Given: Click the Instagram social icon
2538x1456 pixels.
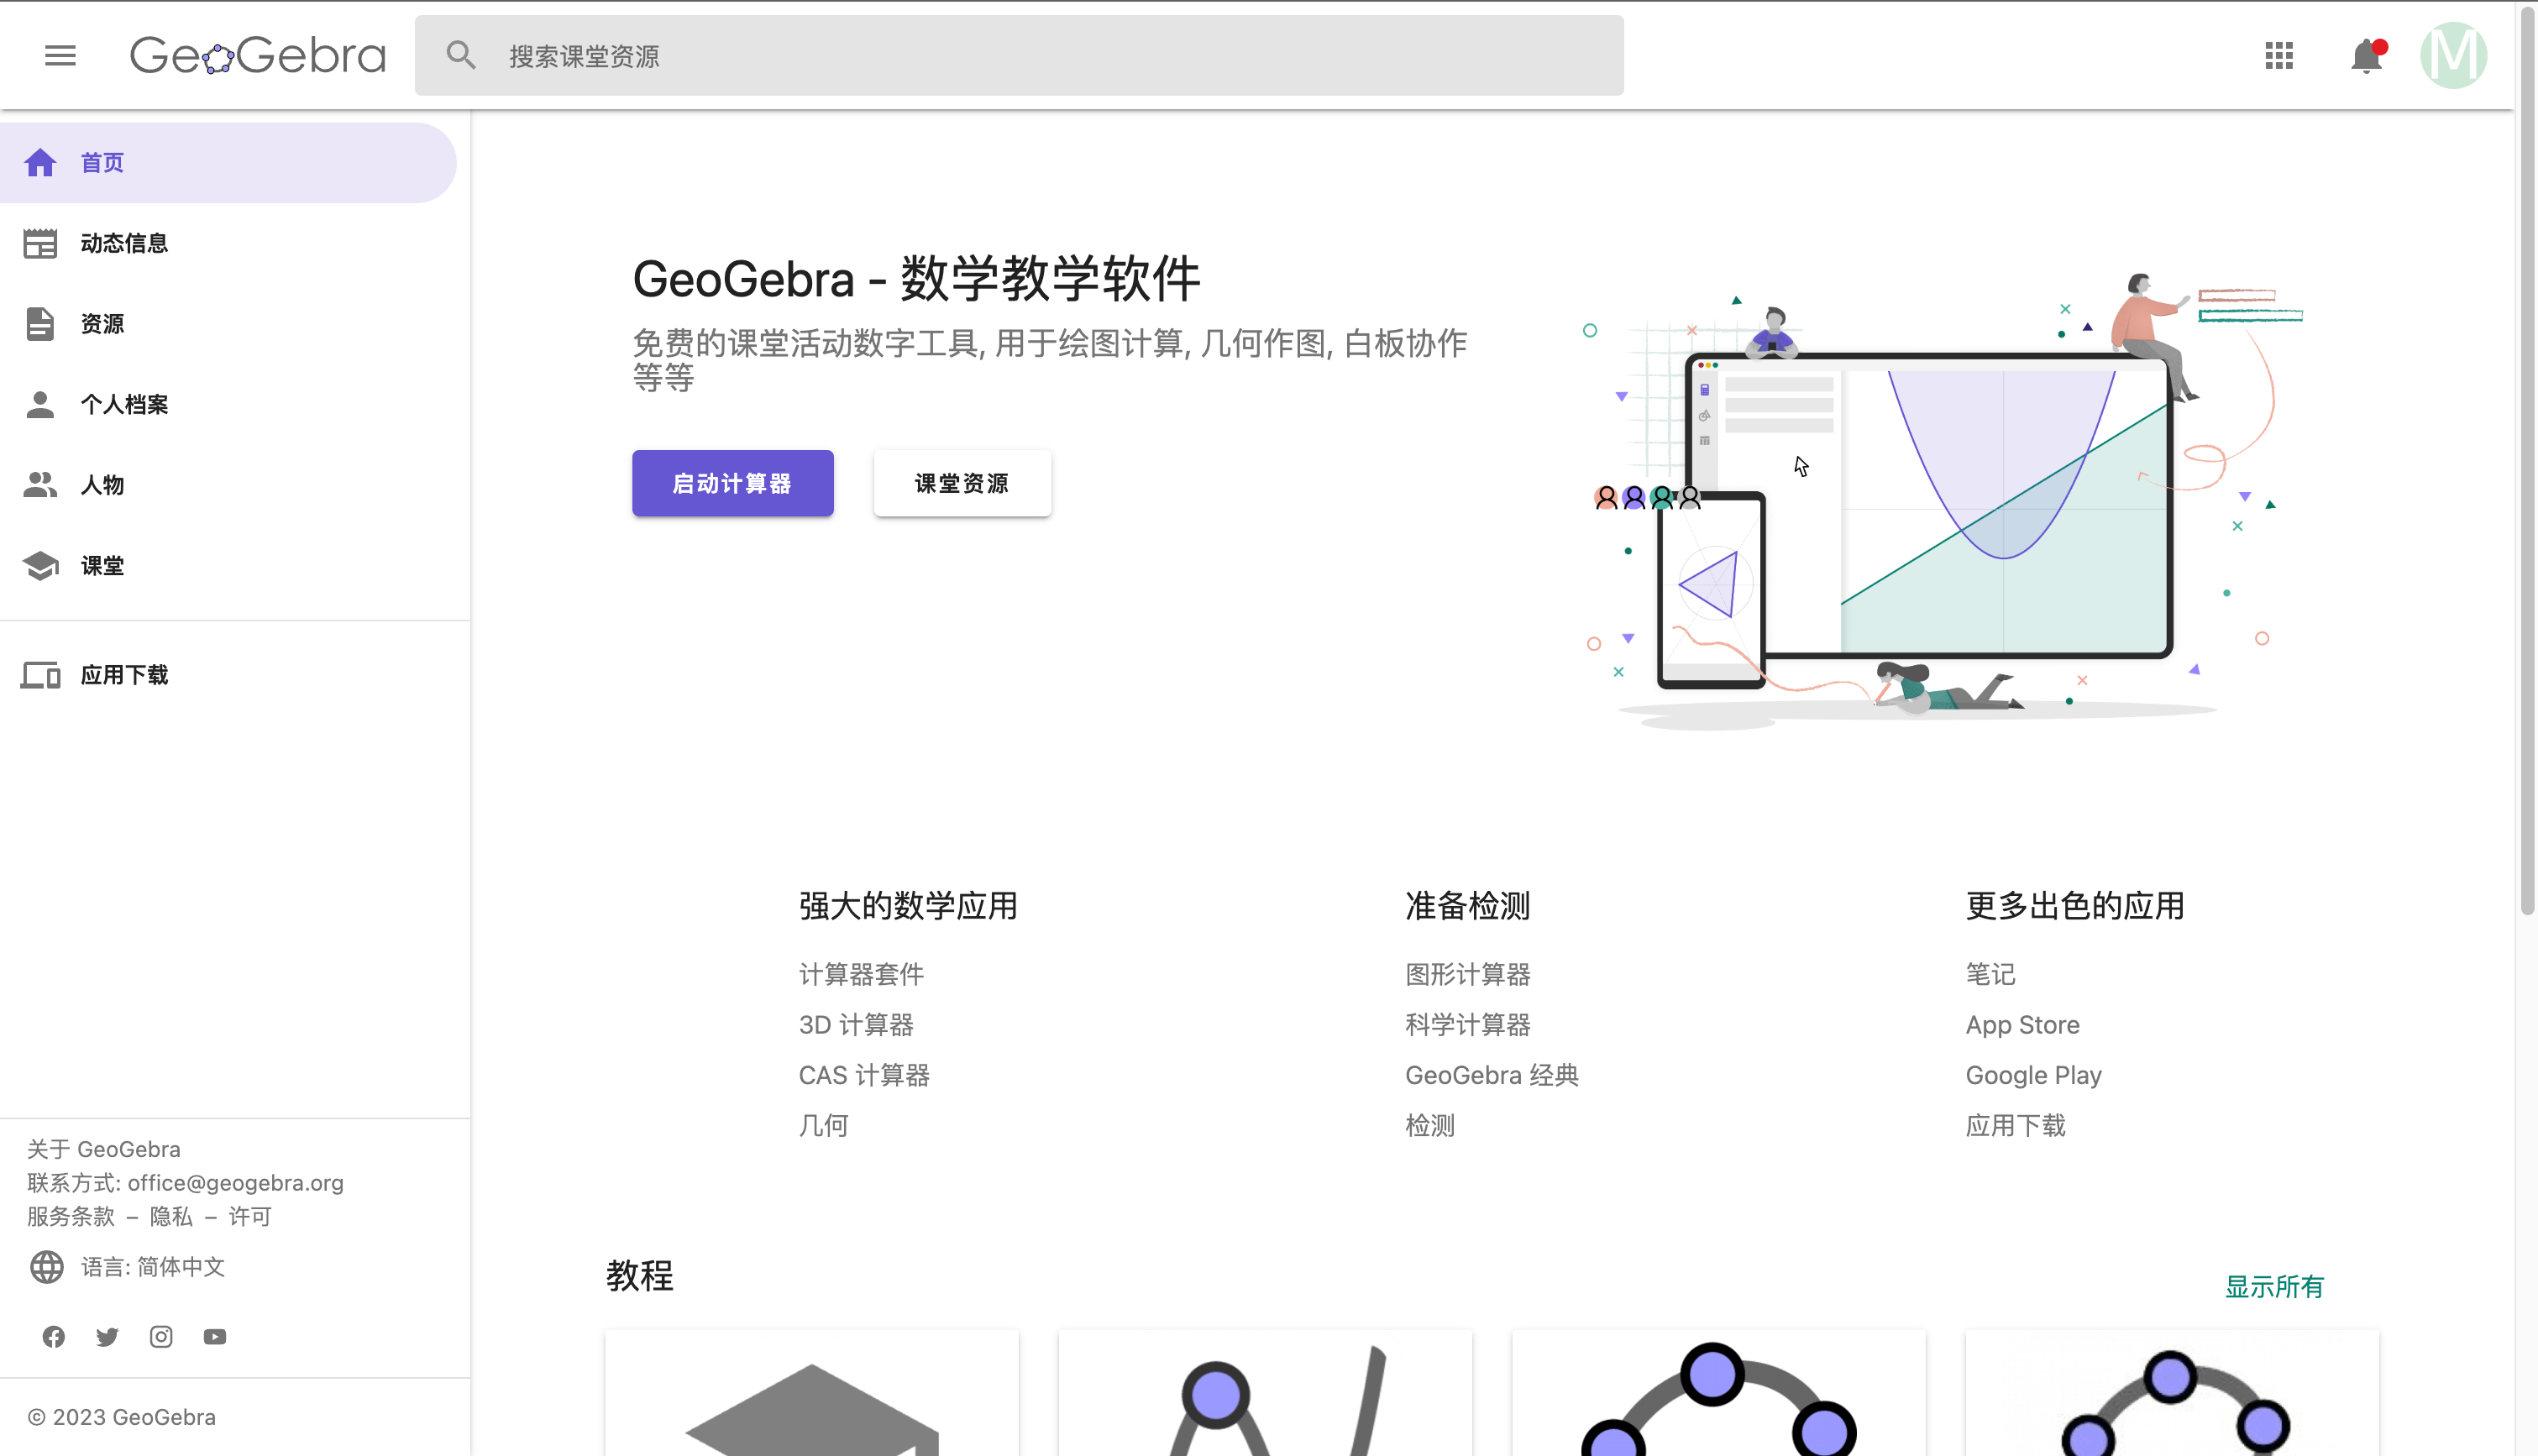Looking at the screenshot, I should (x=160, y=1336).
